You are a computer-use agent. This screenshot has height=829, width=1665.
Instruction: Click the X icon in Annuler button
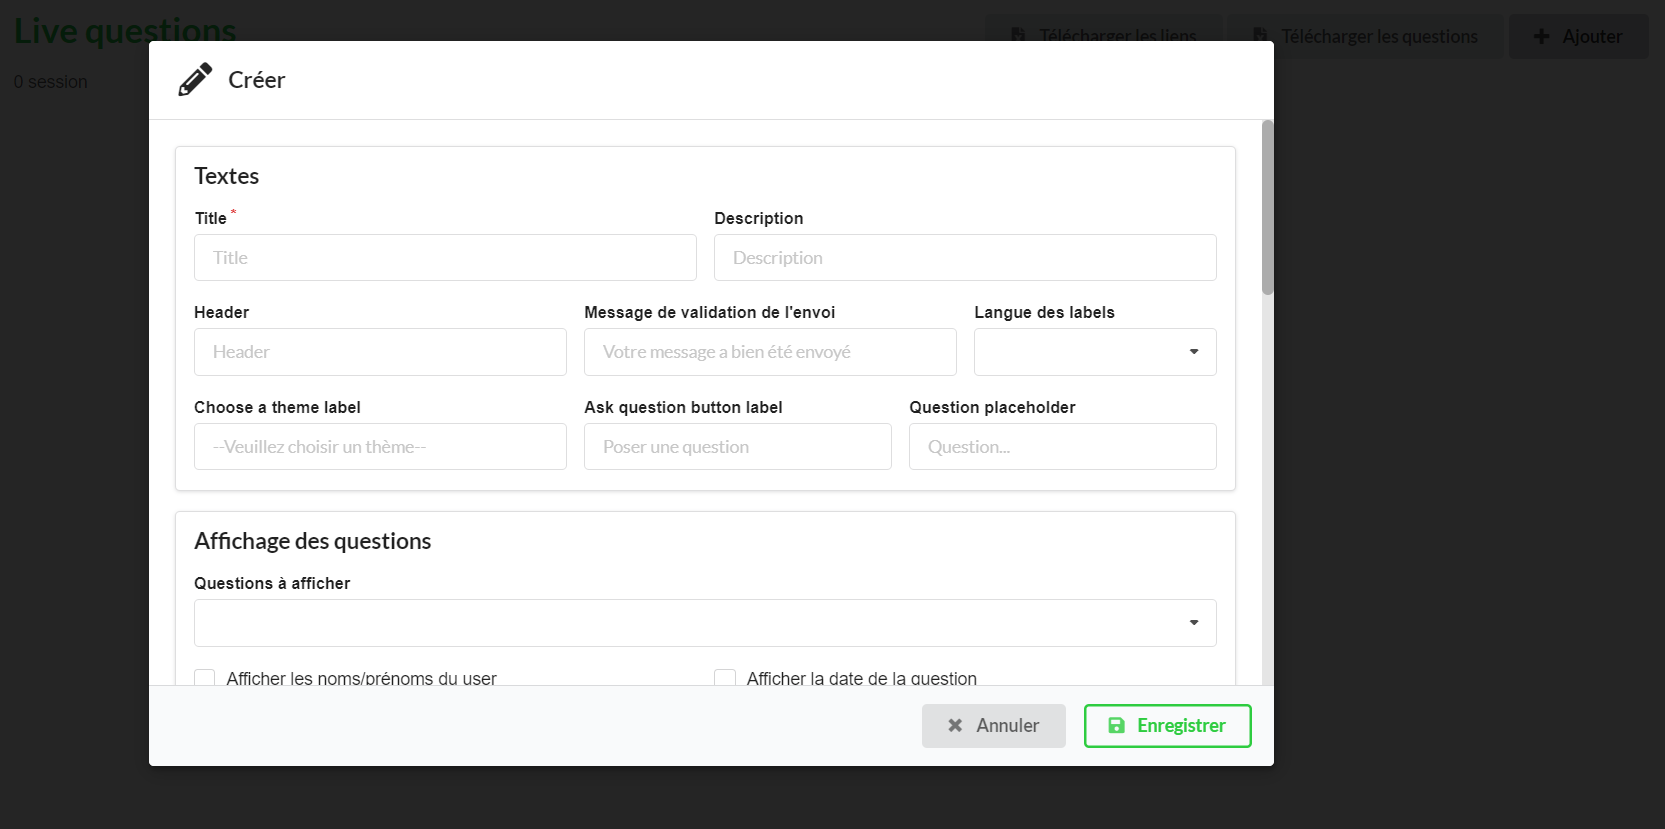pos(955,726)
